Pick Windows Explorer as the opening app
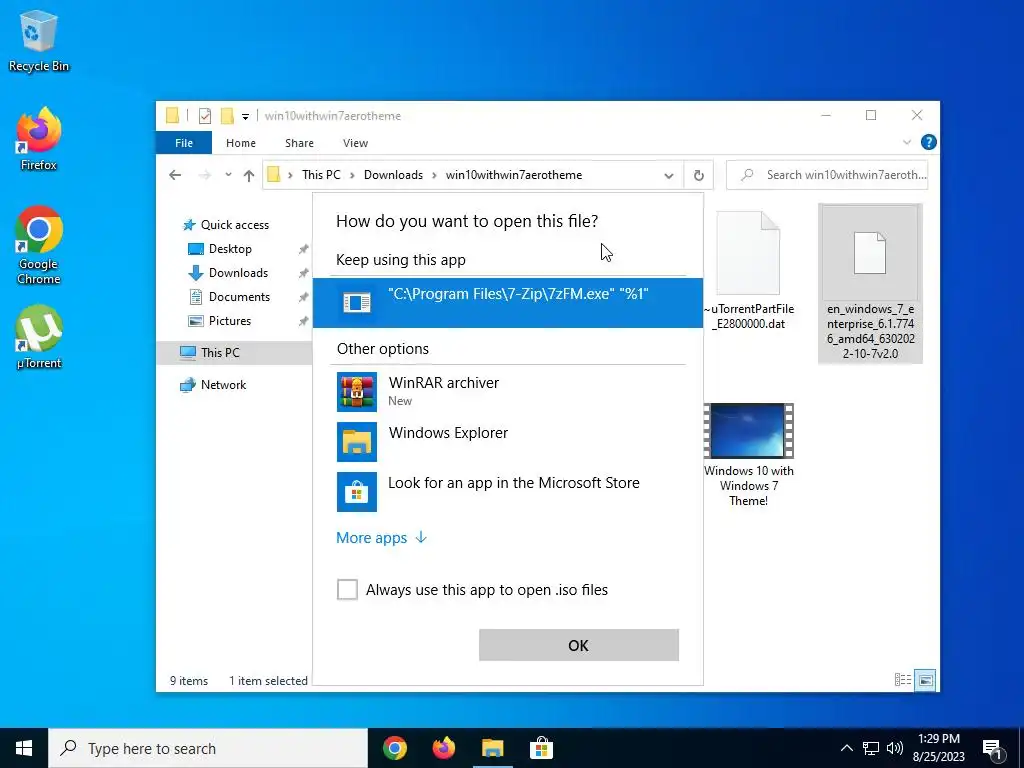 tap(507, 441)
